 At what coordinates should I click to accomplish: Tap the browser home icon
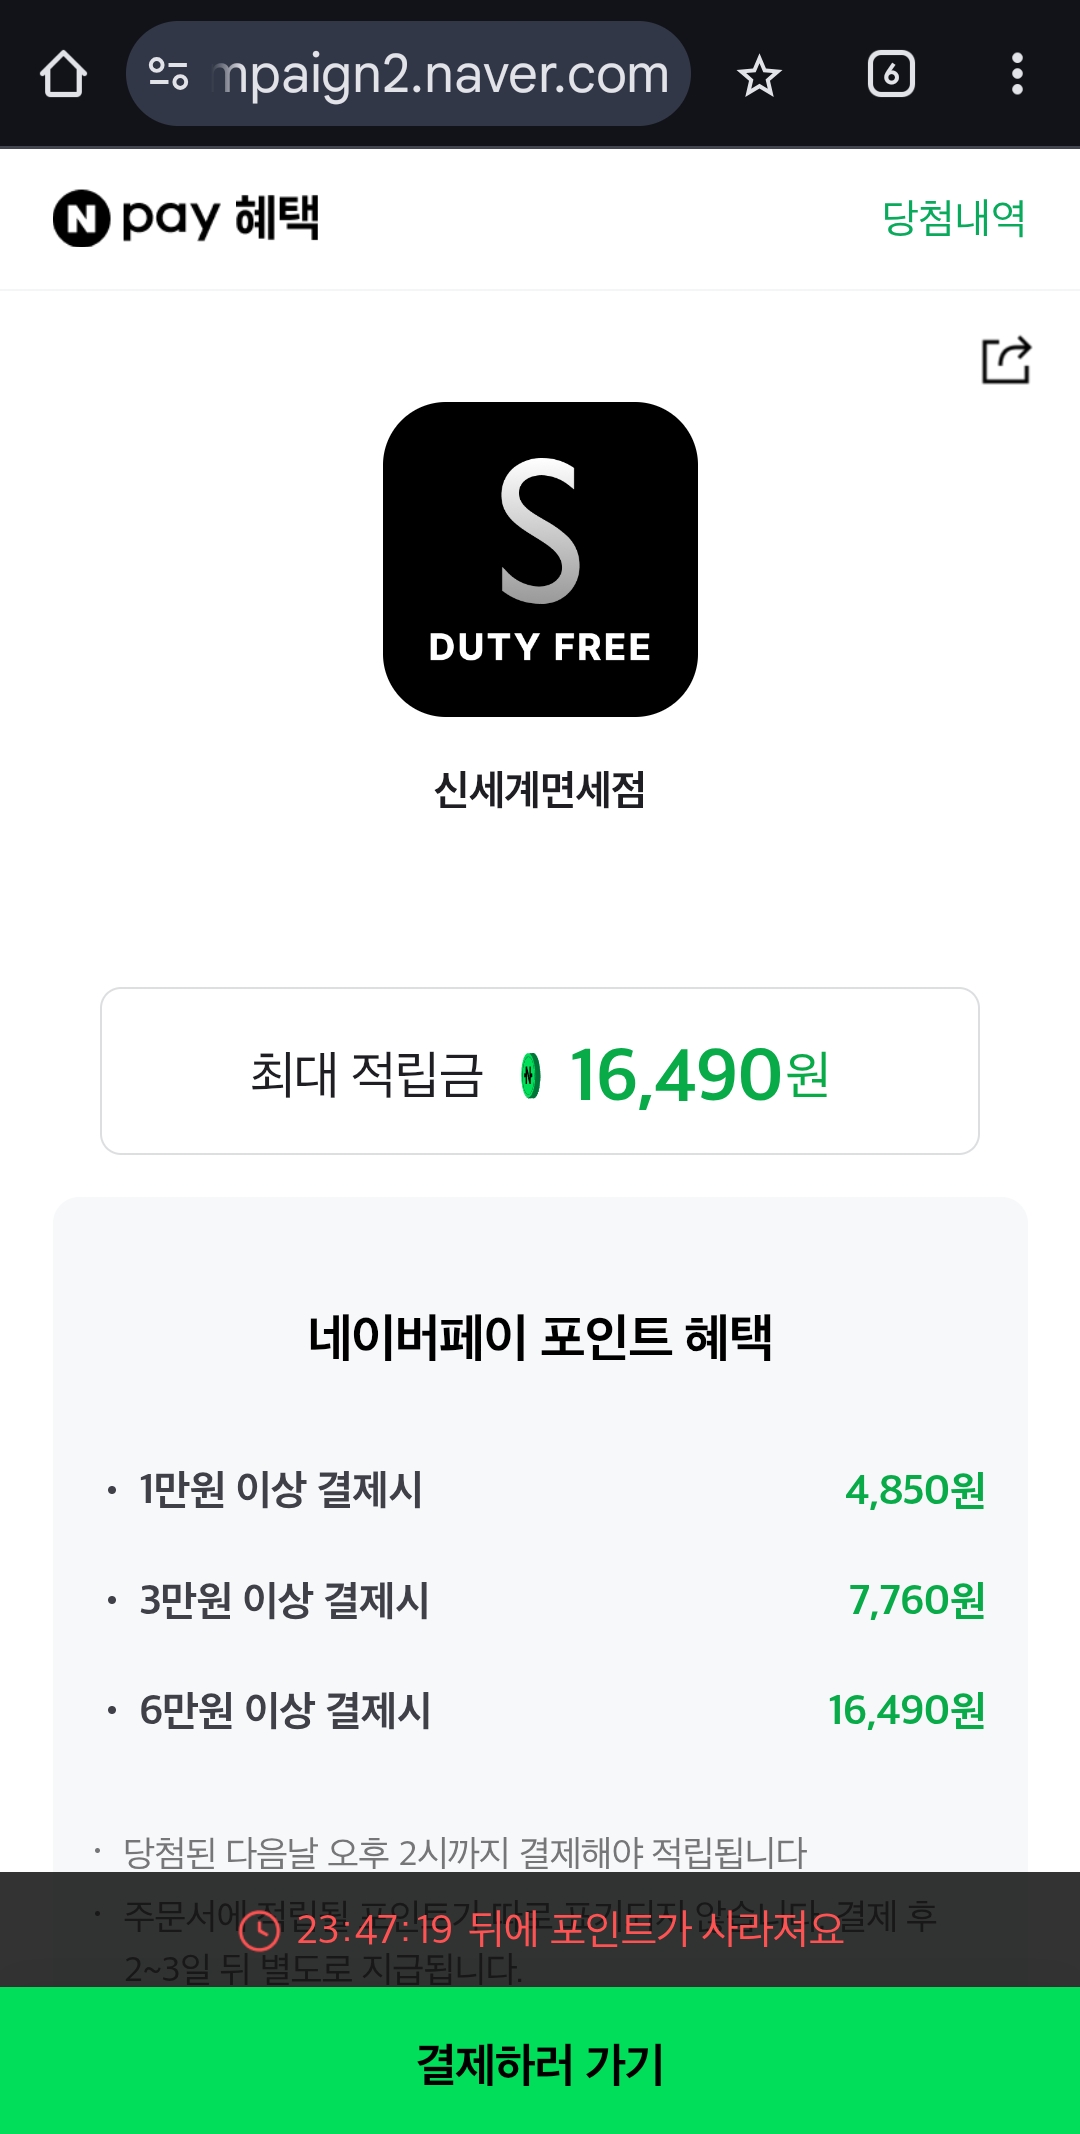[63, 74]
